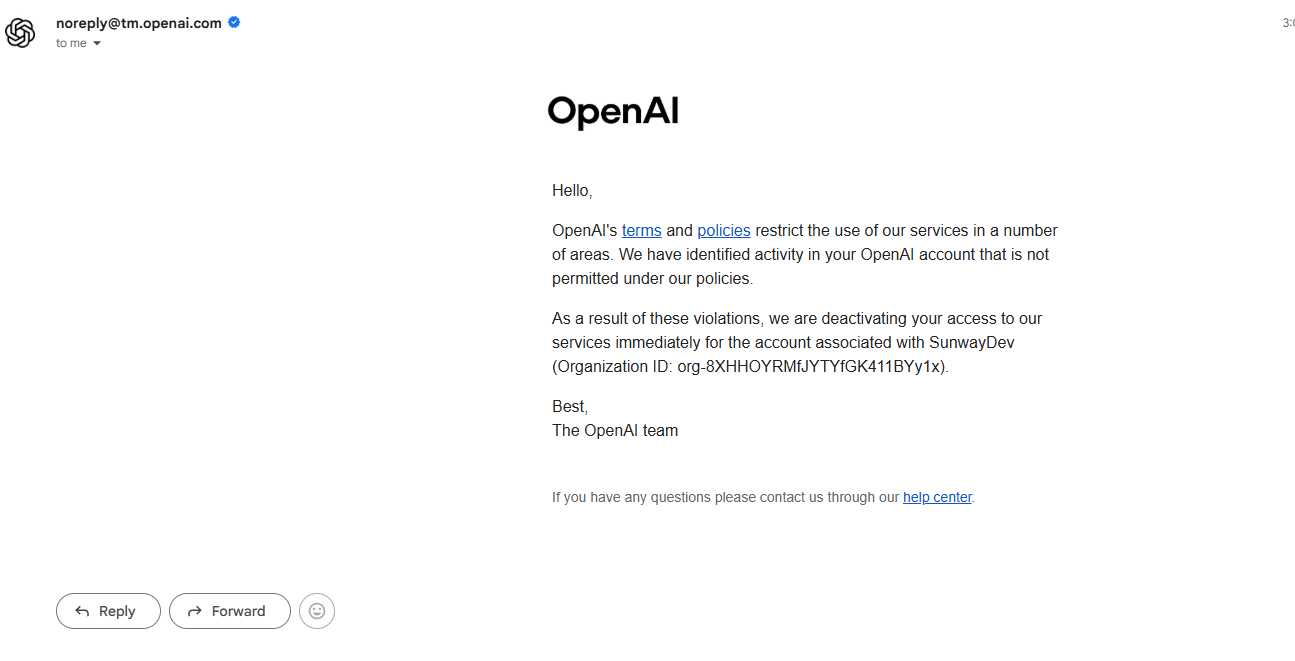Click the "SunwayDev" account name
Image resolution: width=1295 pixels, height=661 pixels.
972,342
